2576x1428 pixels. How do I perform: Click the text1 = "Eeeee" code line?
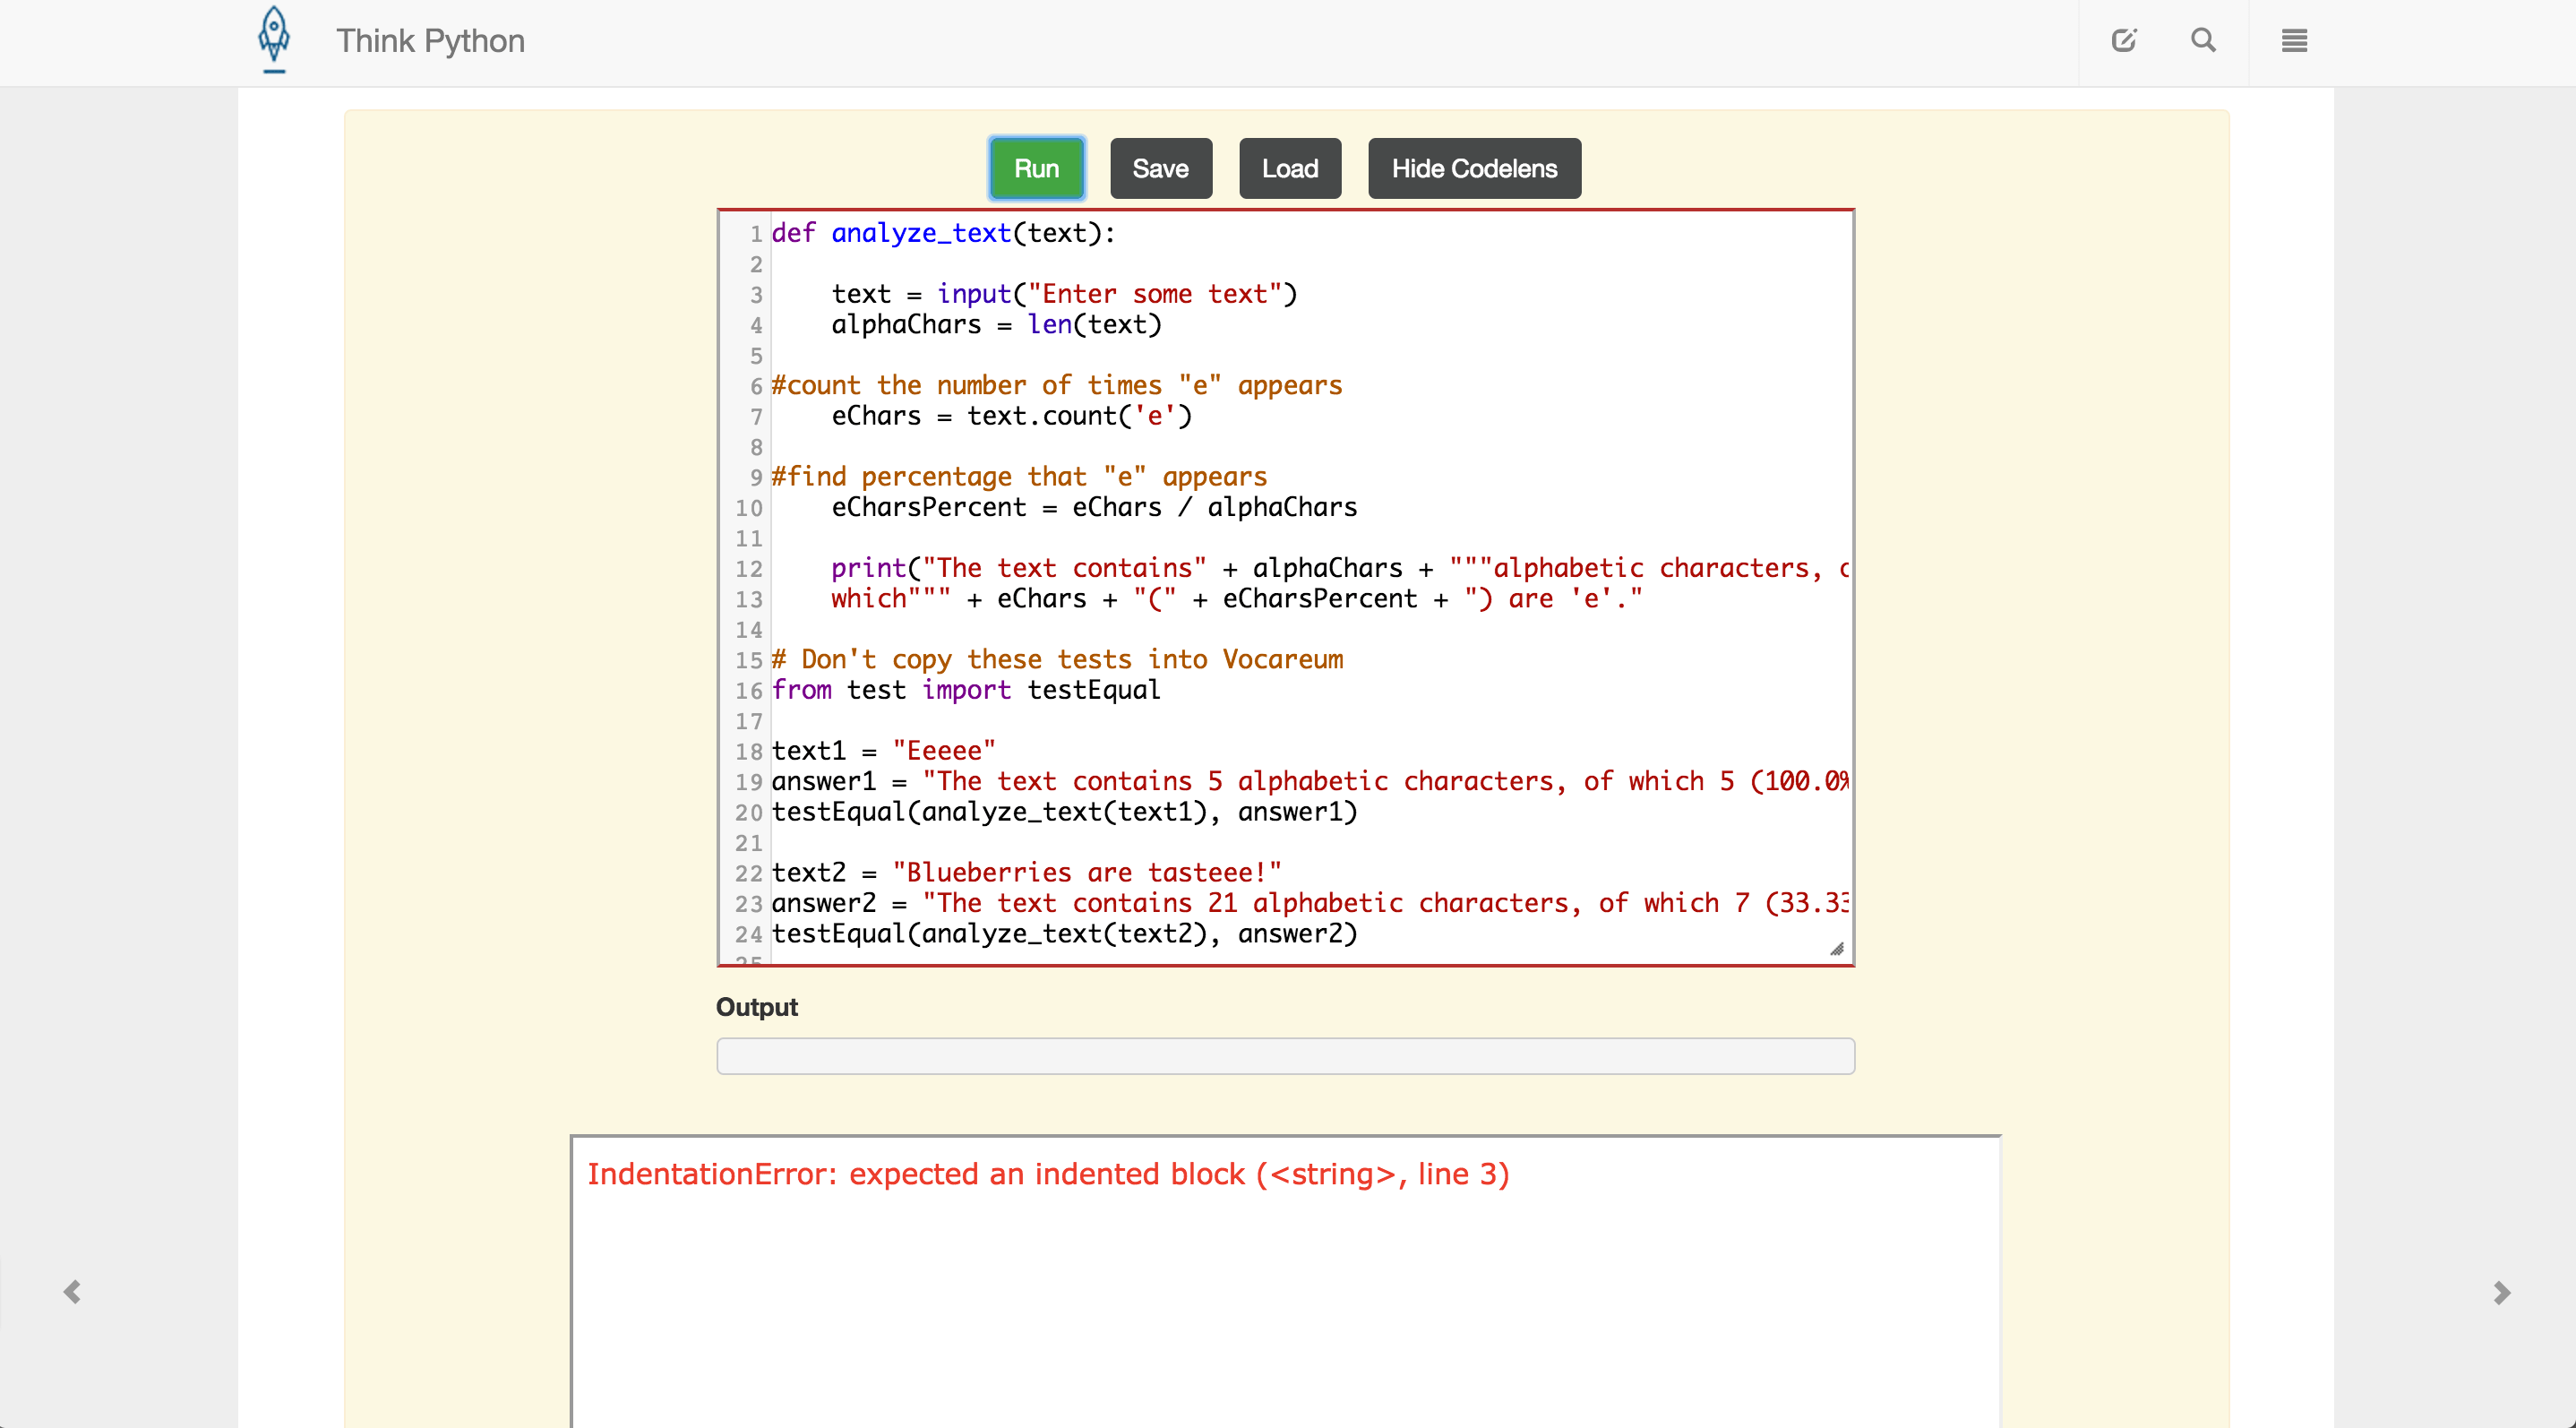coord(884,749)
